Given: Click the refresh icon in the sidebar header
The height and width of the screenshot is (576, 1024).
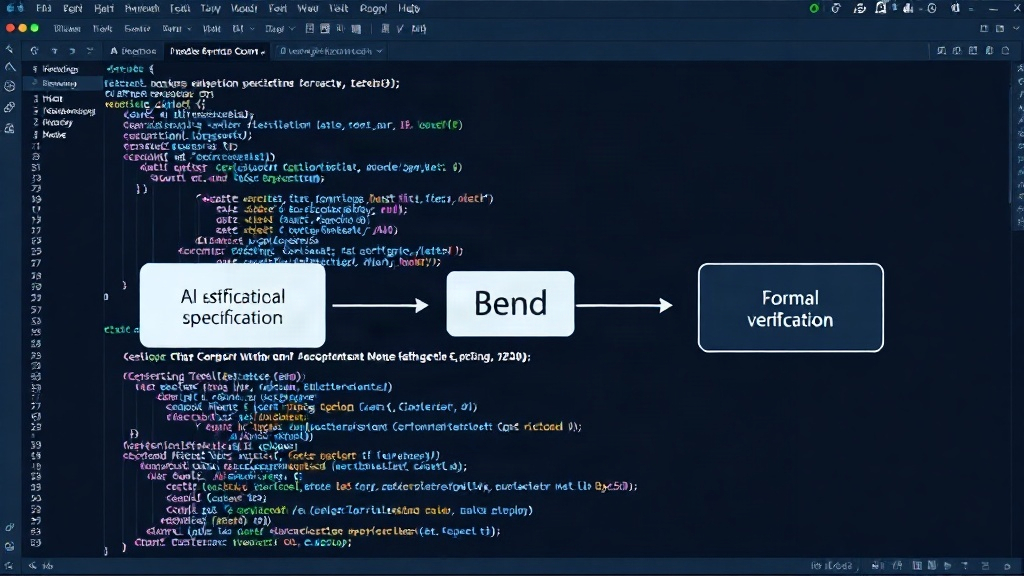Looking at the screenshot, I should coord(35,51).
